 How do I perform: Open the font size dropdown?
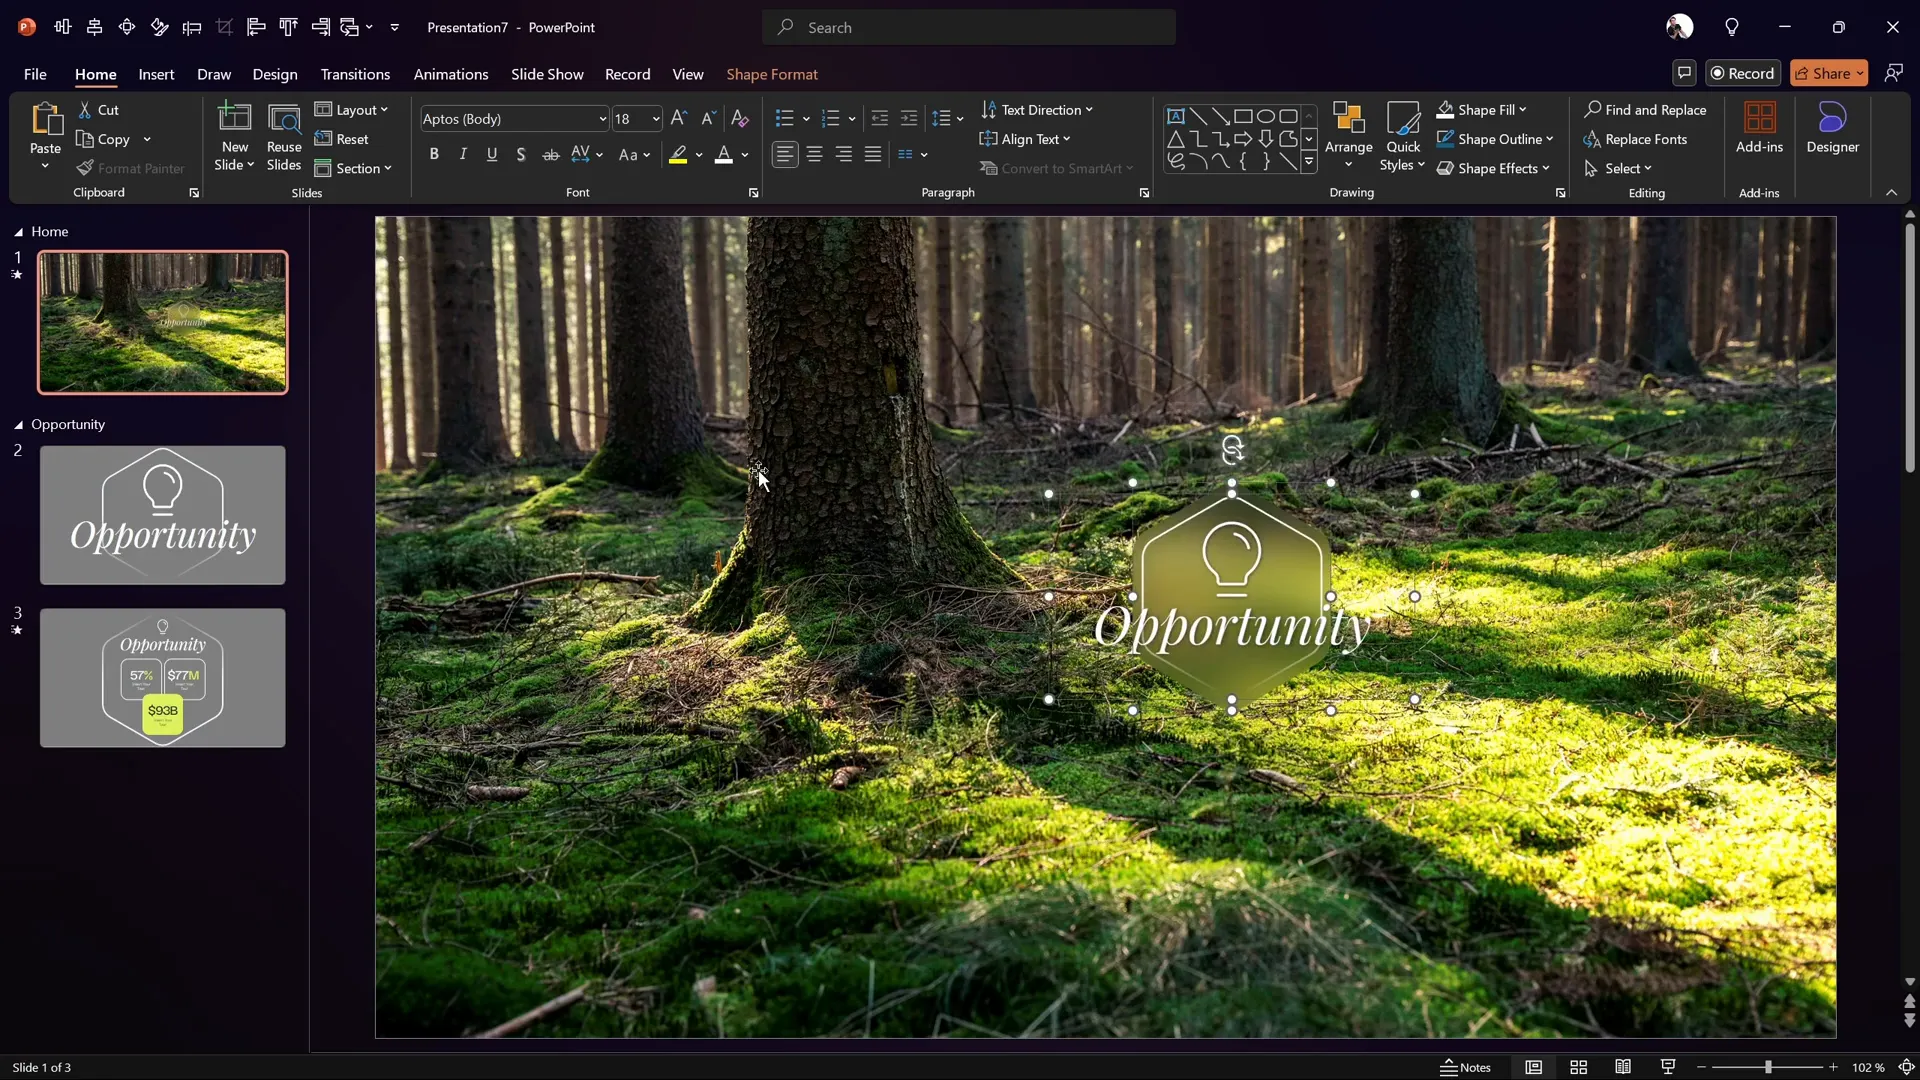click(656, 119)
